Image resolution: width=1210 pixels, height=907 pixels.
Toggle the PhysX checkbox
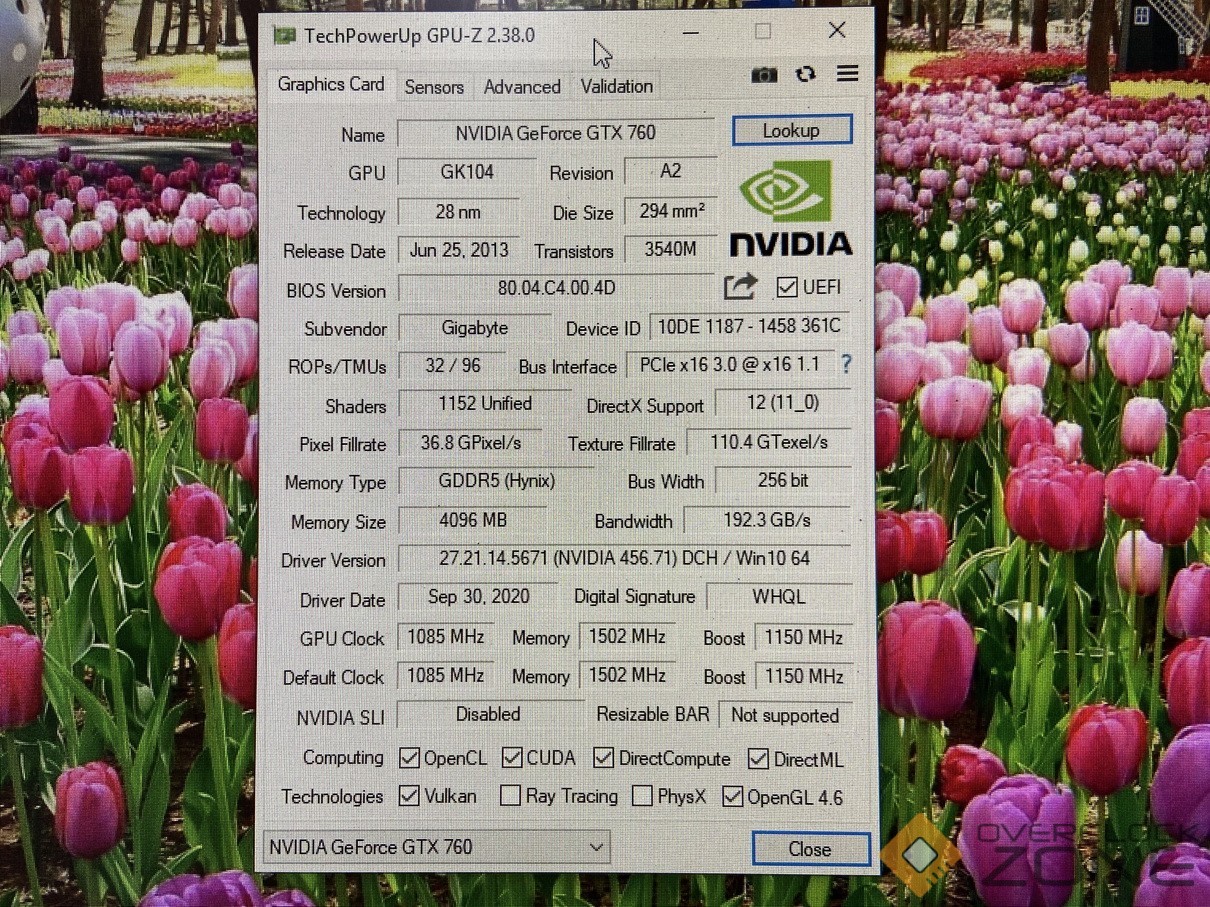642,797
